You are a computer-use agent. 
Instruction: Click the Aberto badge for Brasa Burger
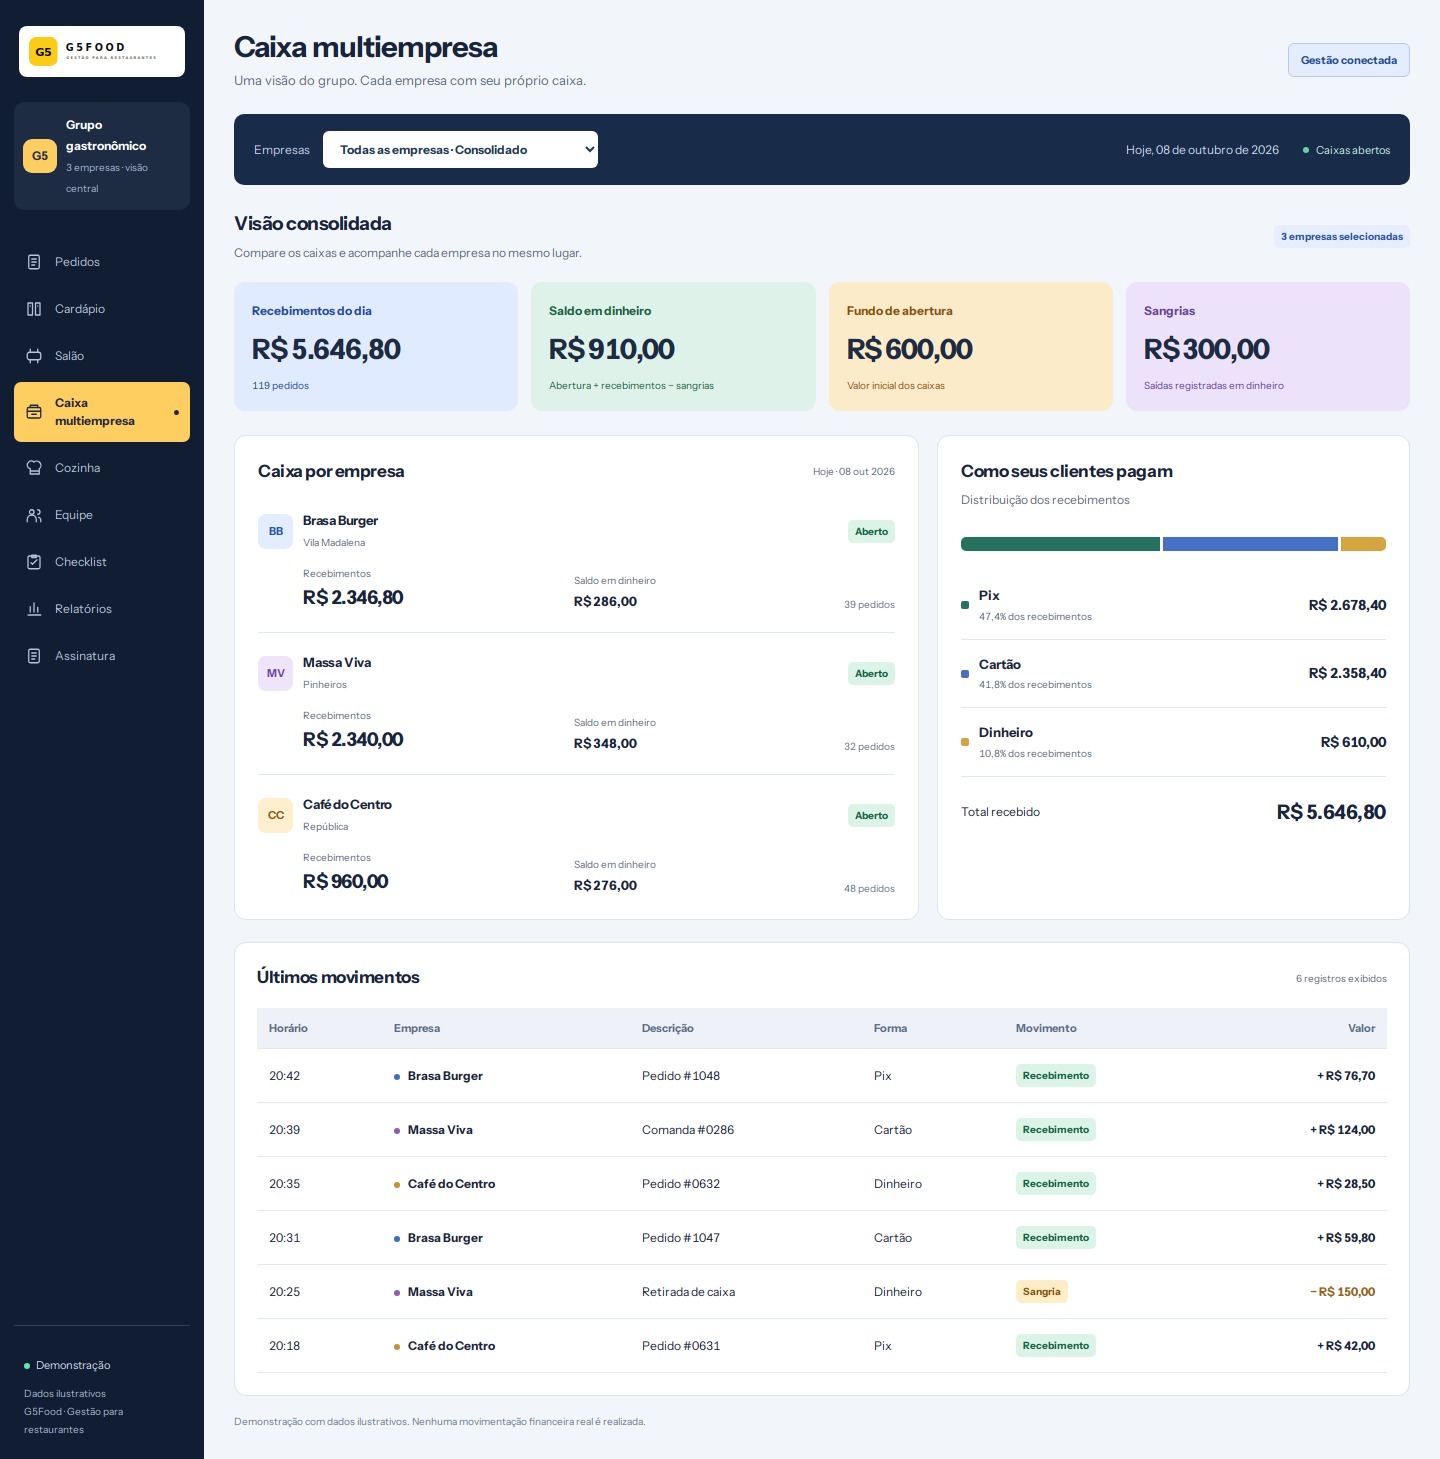click(x=871, y=532)
